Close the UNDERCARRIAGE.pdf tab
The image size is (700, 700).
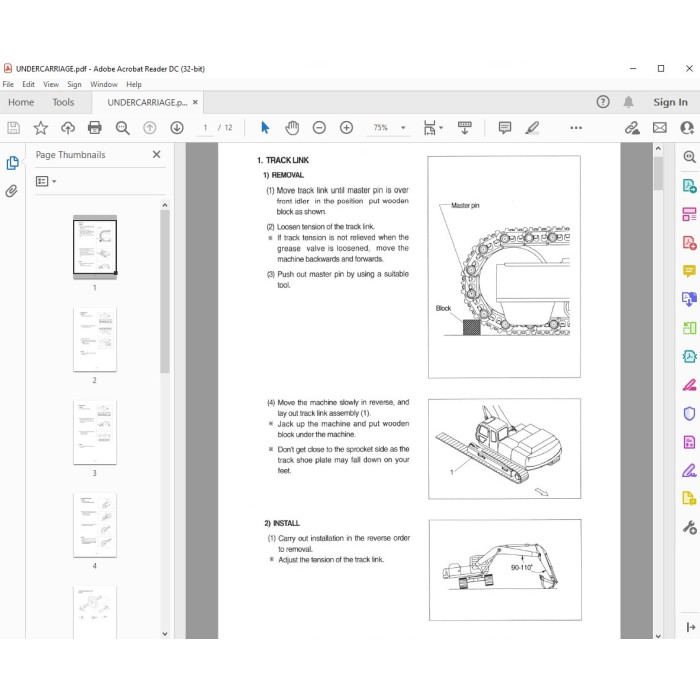pos(195,102)
